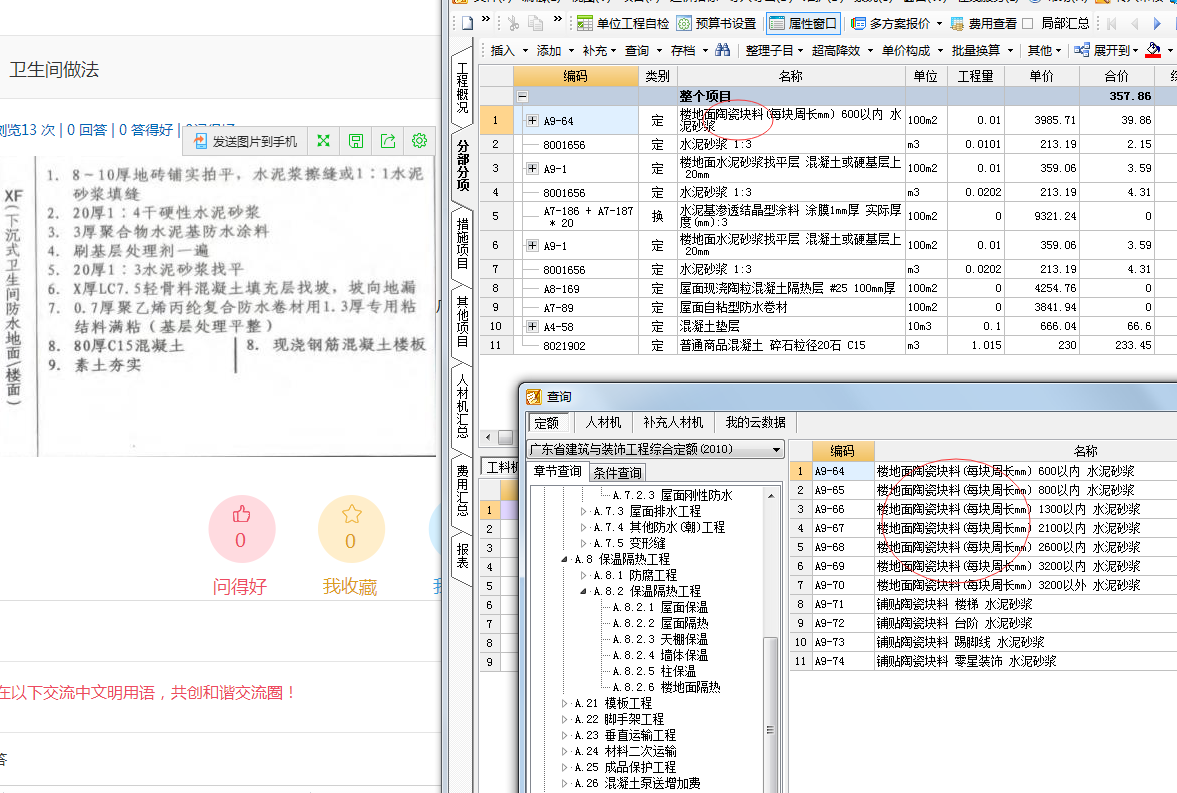The image size is (1177, 793).
Task: Open 多方案报价 multi-scheme quote
Action: (x=890, y=23)
